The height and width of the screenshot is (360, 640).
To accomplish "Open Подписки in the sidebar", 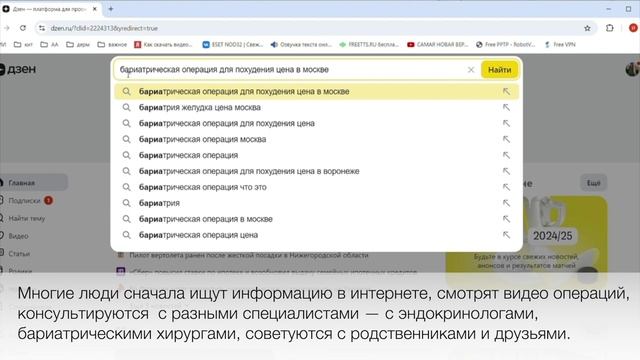I will click(x=24, y=200).
